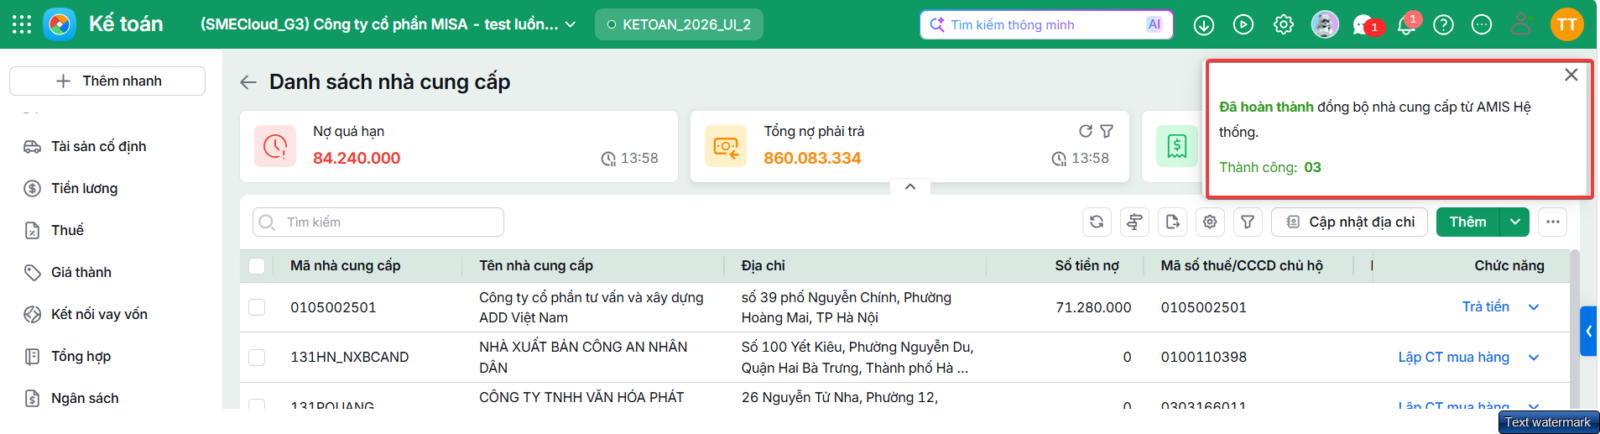Go back with the left arrow icon
1600x434 pixels.
click(x=248, y=82)
